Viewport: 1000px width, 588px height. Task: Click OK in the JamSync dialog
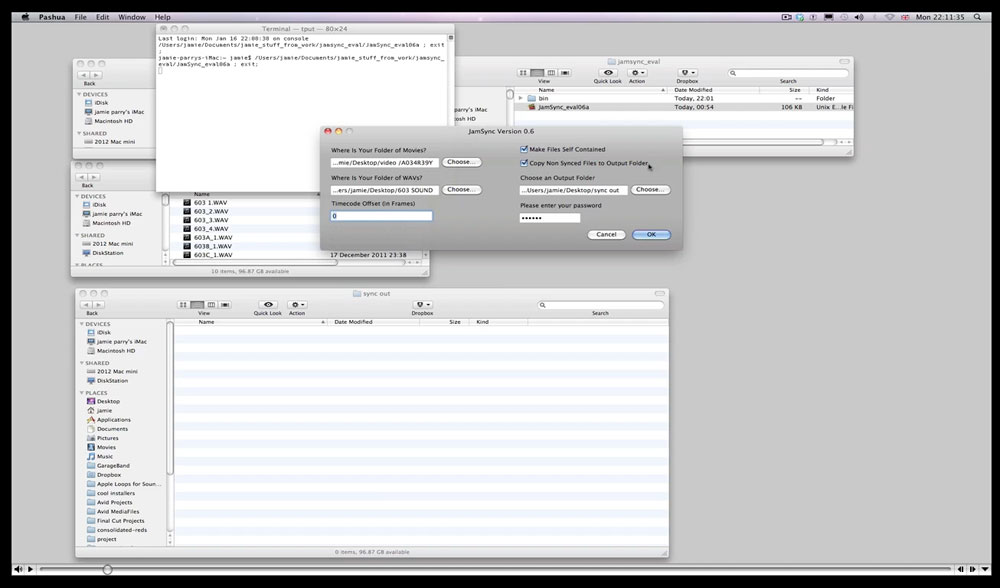(651, 235)
